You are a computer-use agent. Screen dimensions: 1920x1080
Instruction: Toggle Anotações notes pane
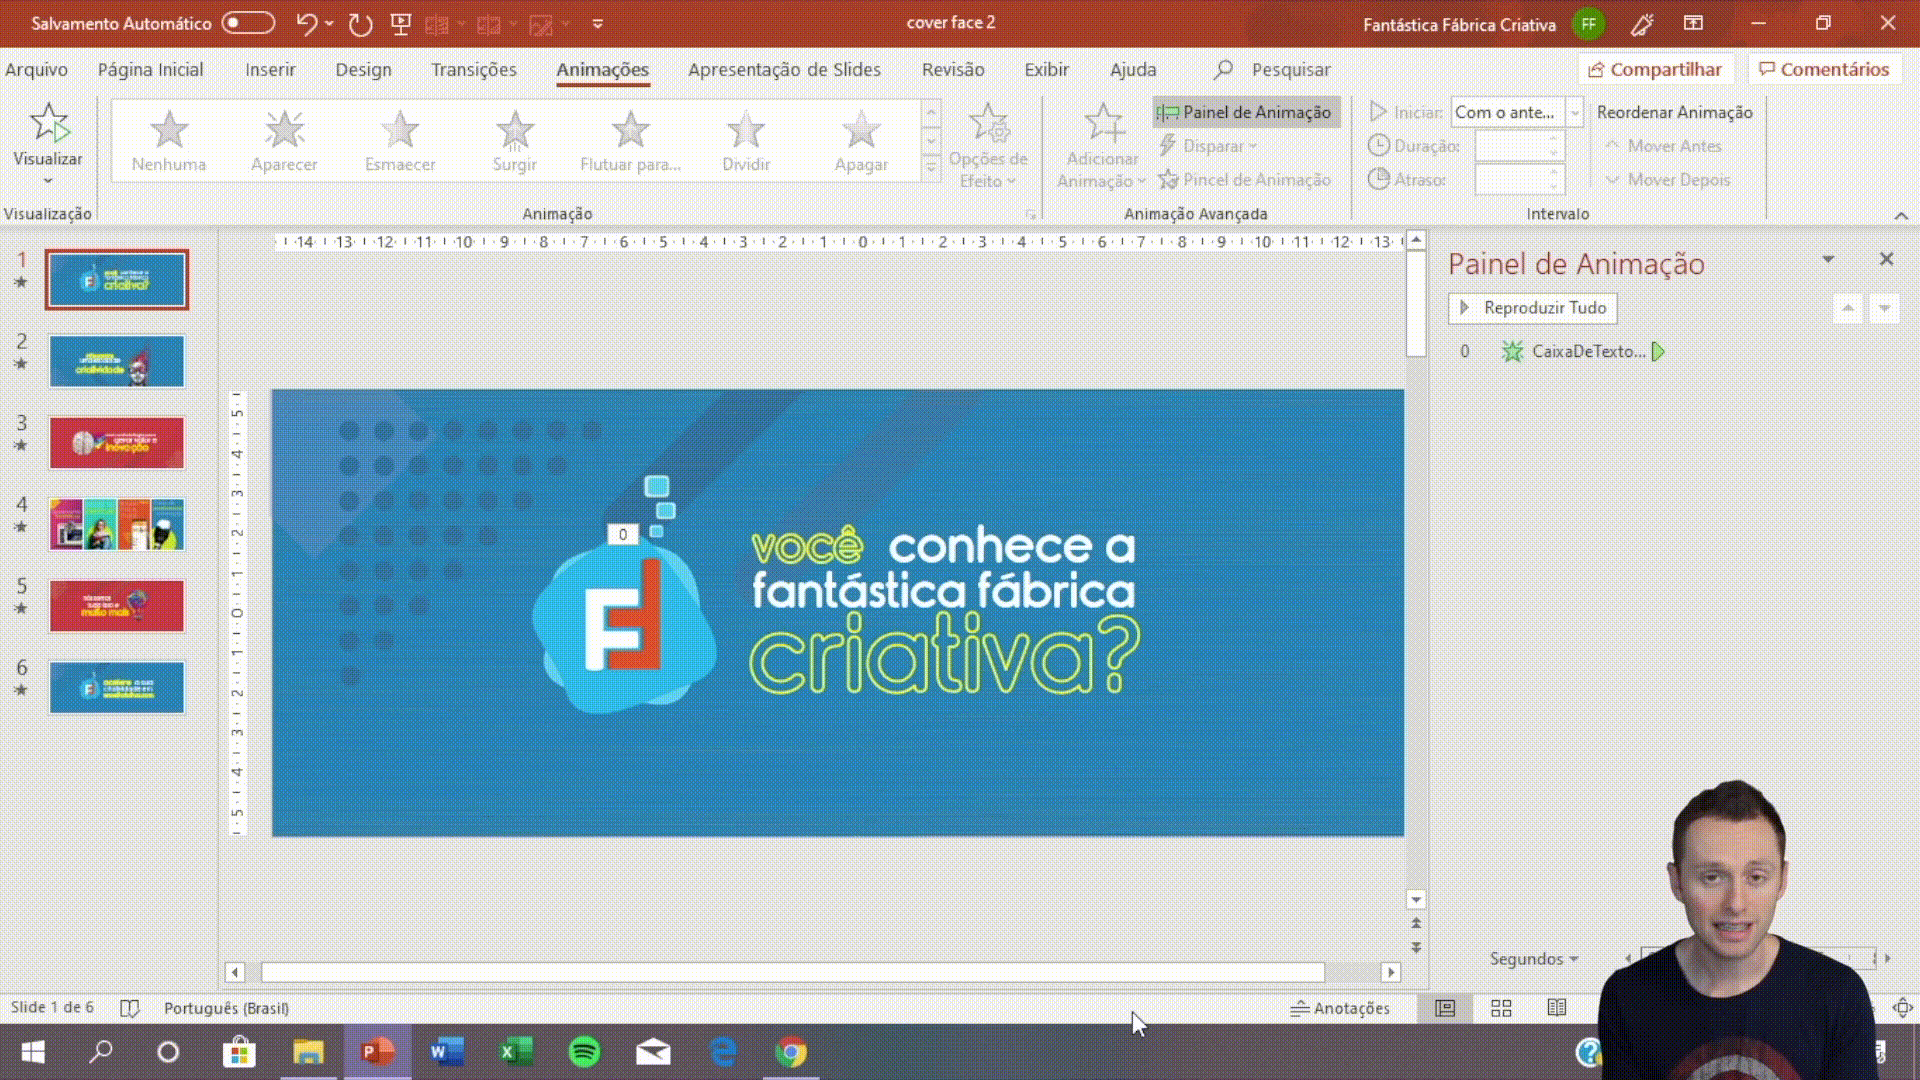coord(1340,1008)
